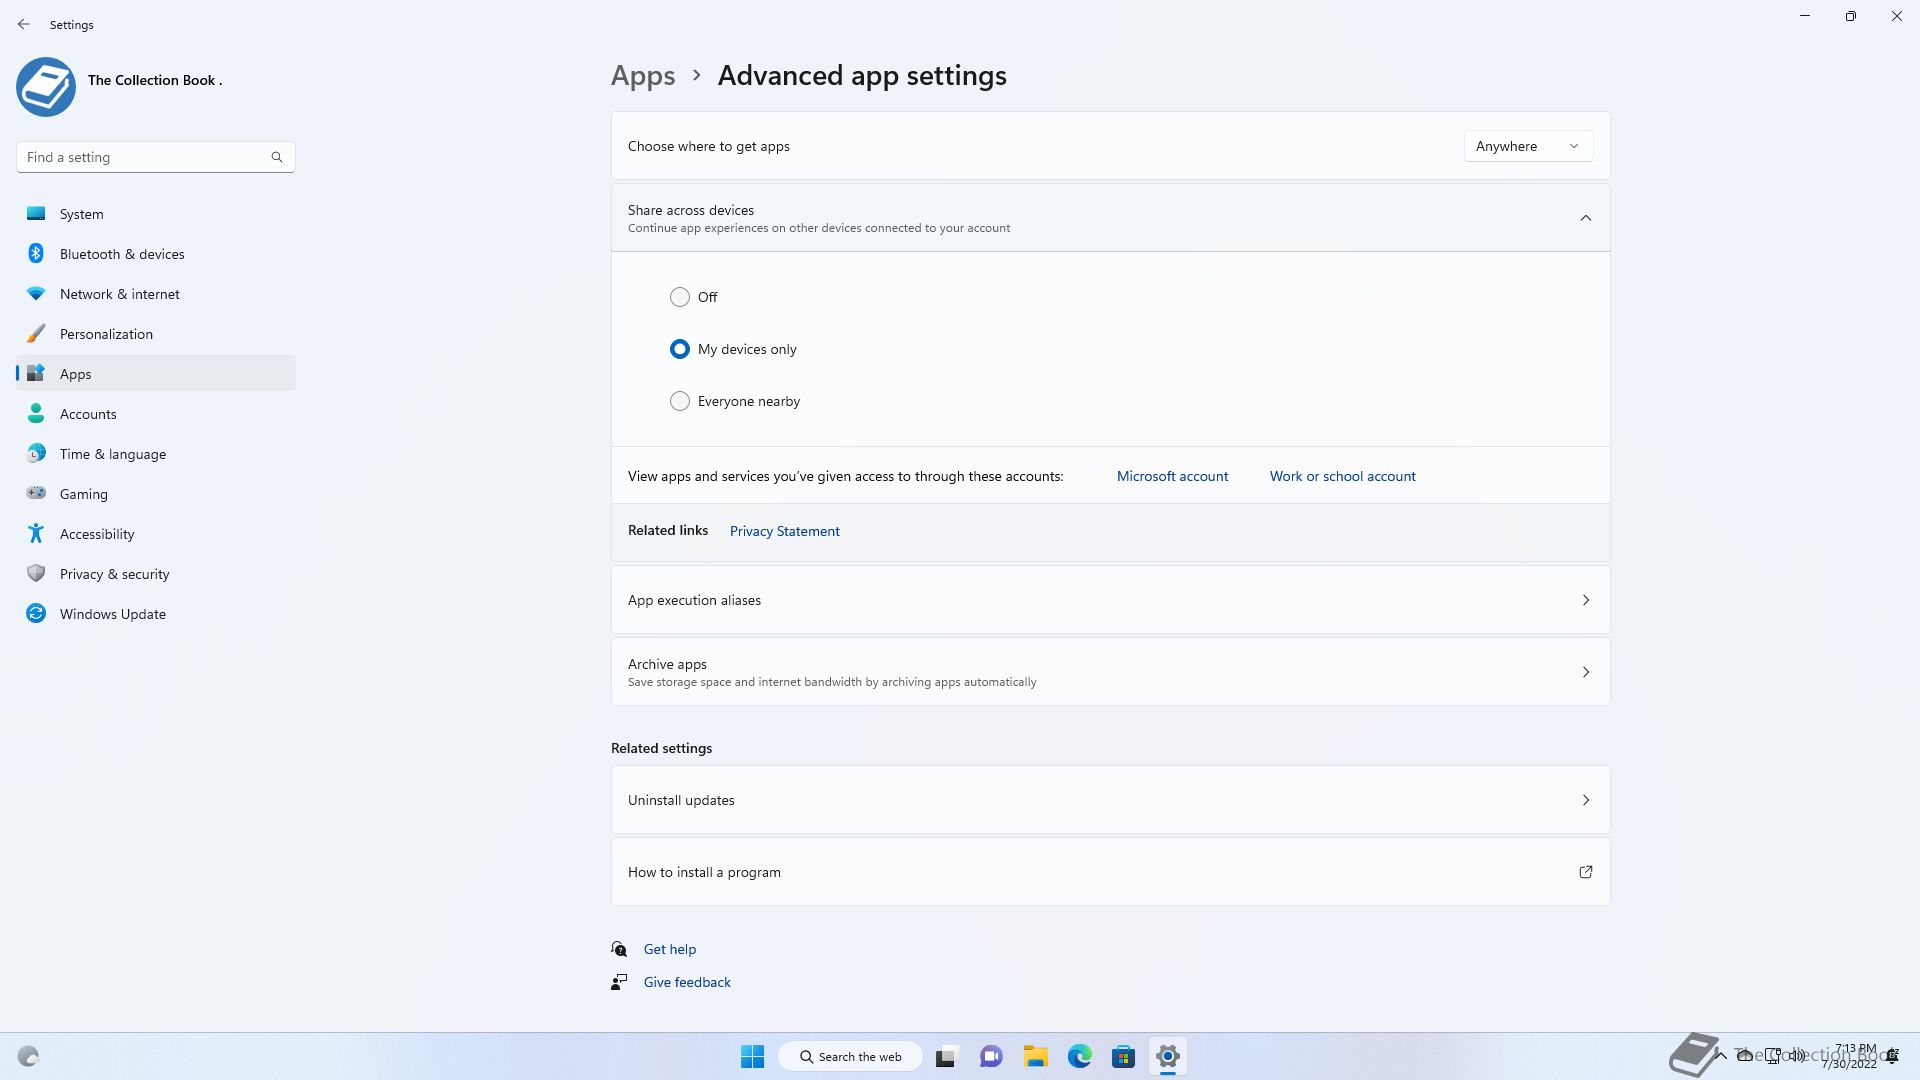This screenshot has height=1080, width=1920.
Task: Go back using the Settings back arrow
Action: pyautogui.click(x=24, y=24)
